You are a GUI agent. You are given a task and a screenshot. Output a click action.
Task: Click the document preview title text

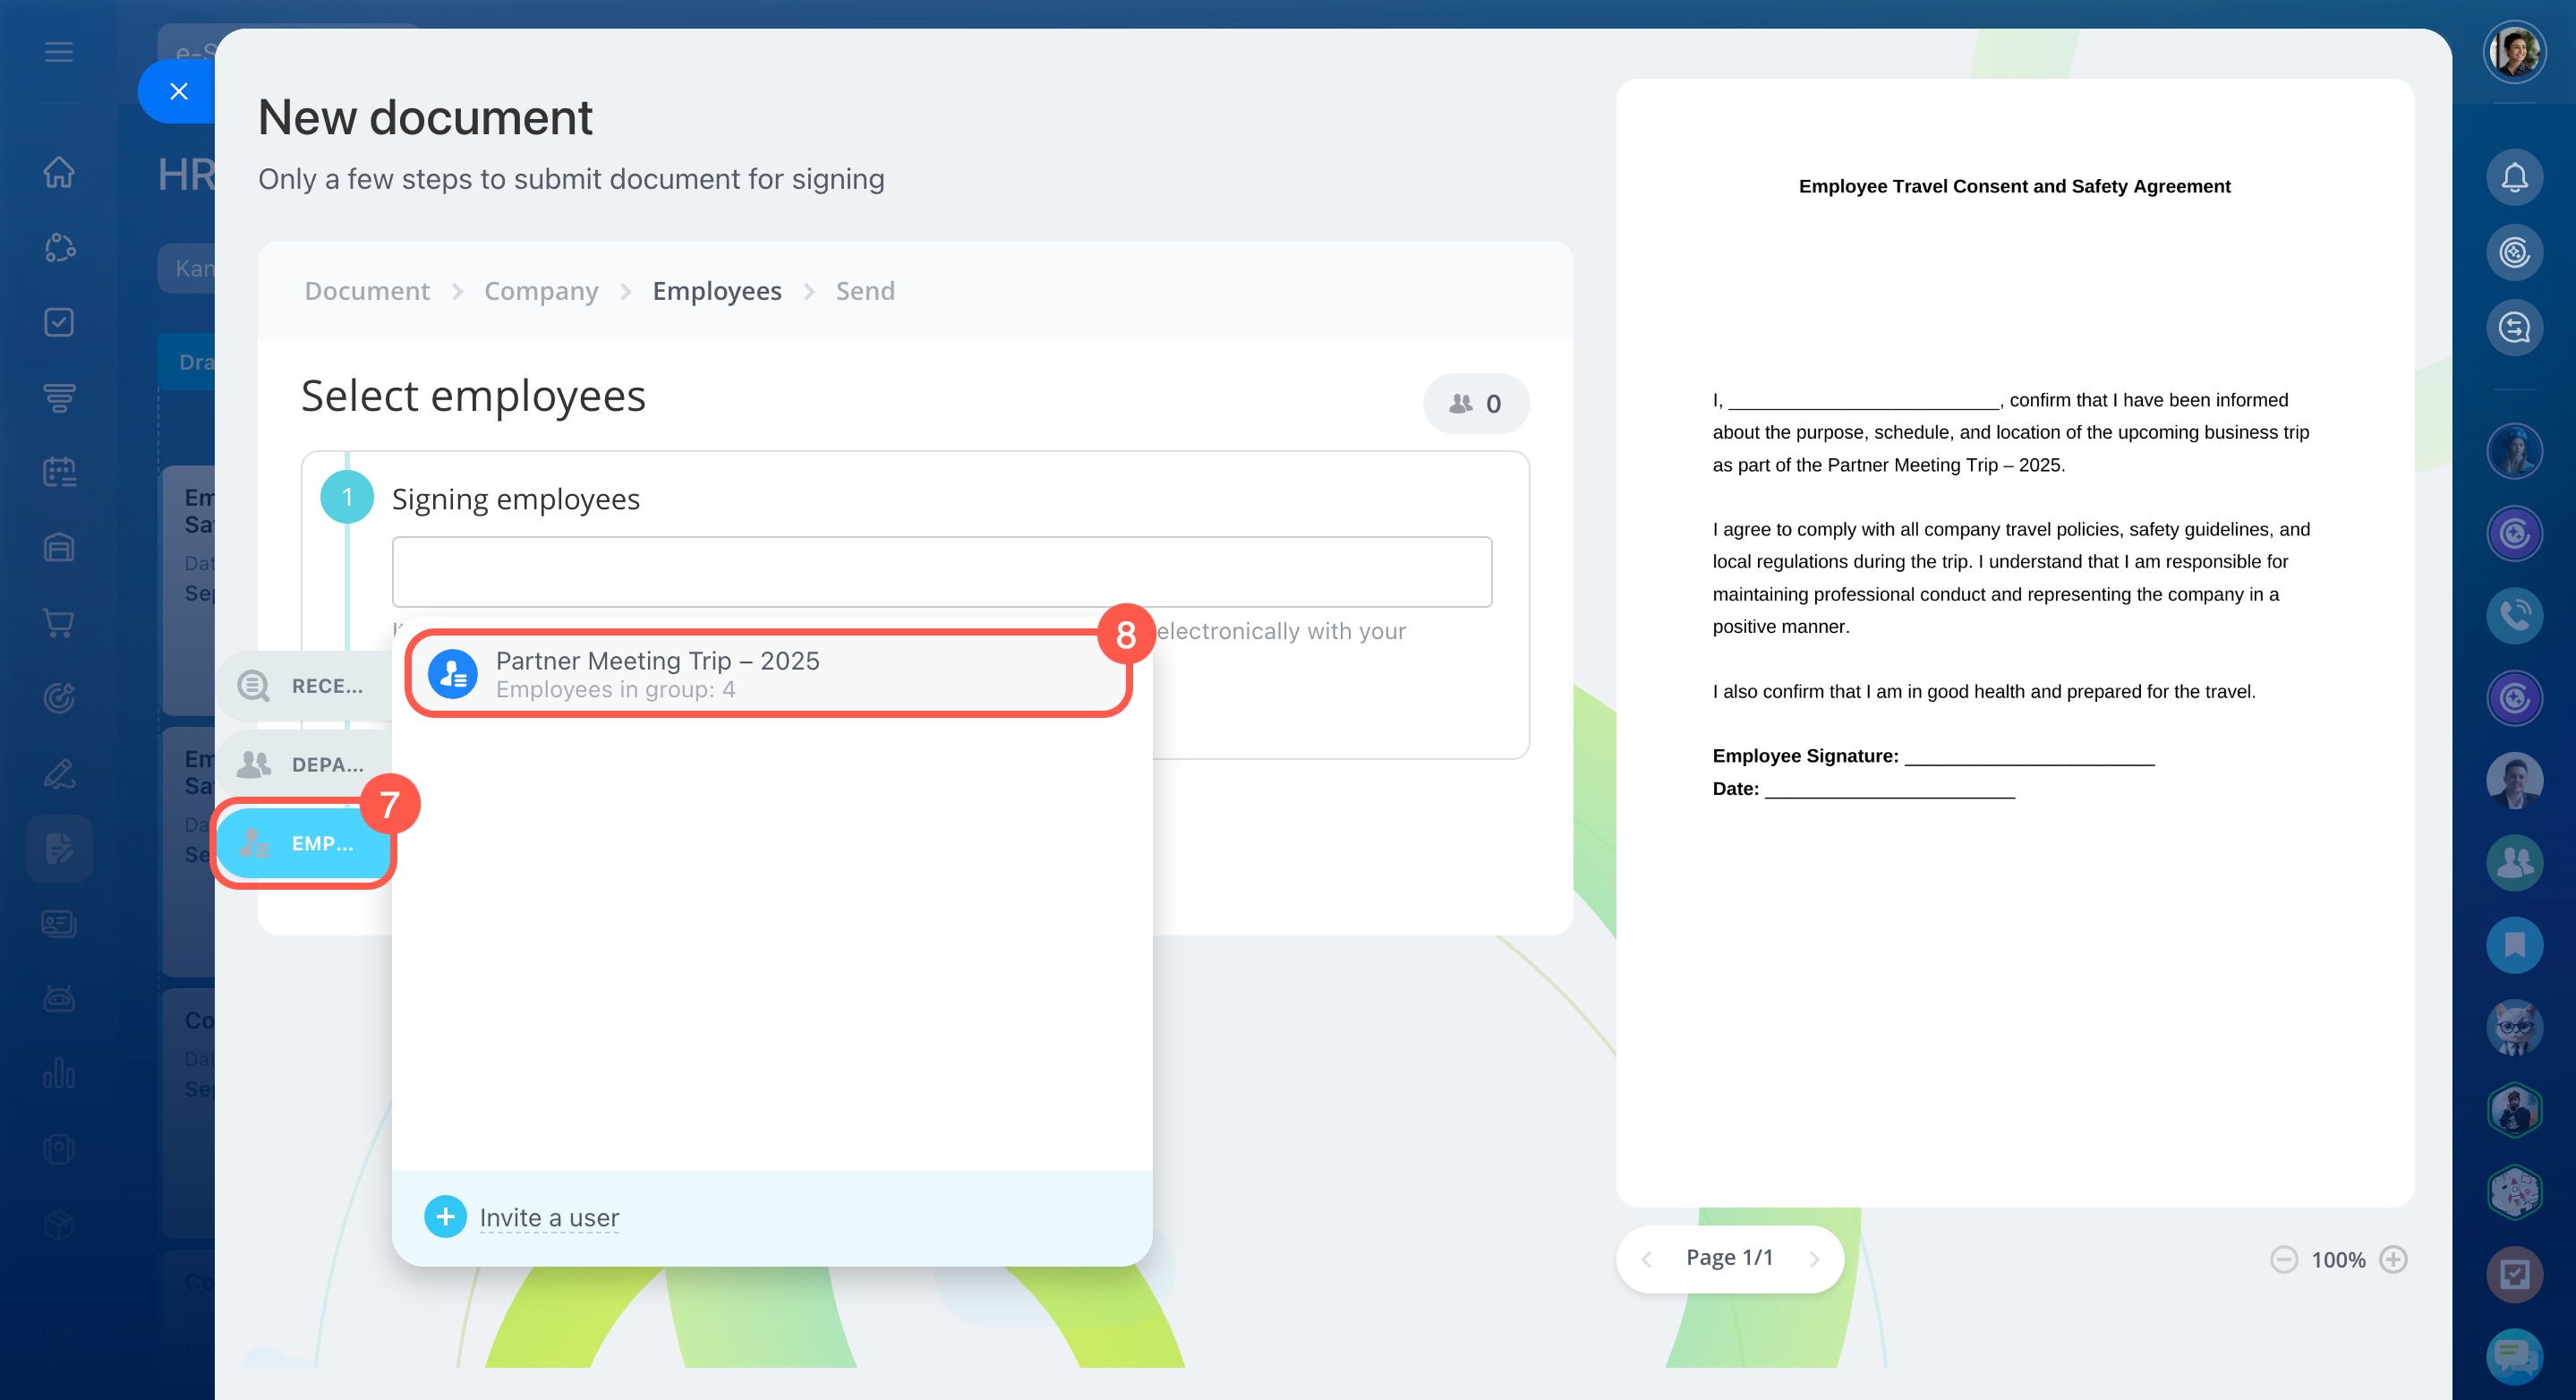2014,186
